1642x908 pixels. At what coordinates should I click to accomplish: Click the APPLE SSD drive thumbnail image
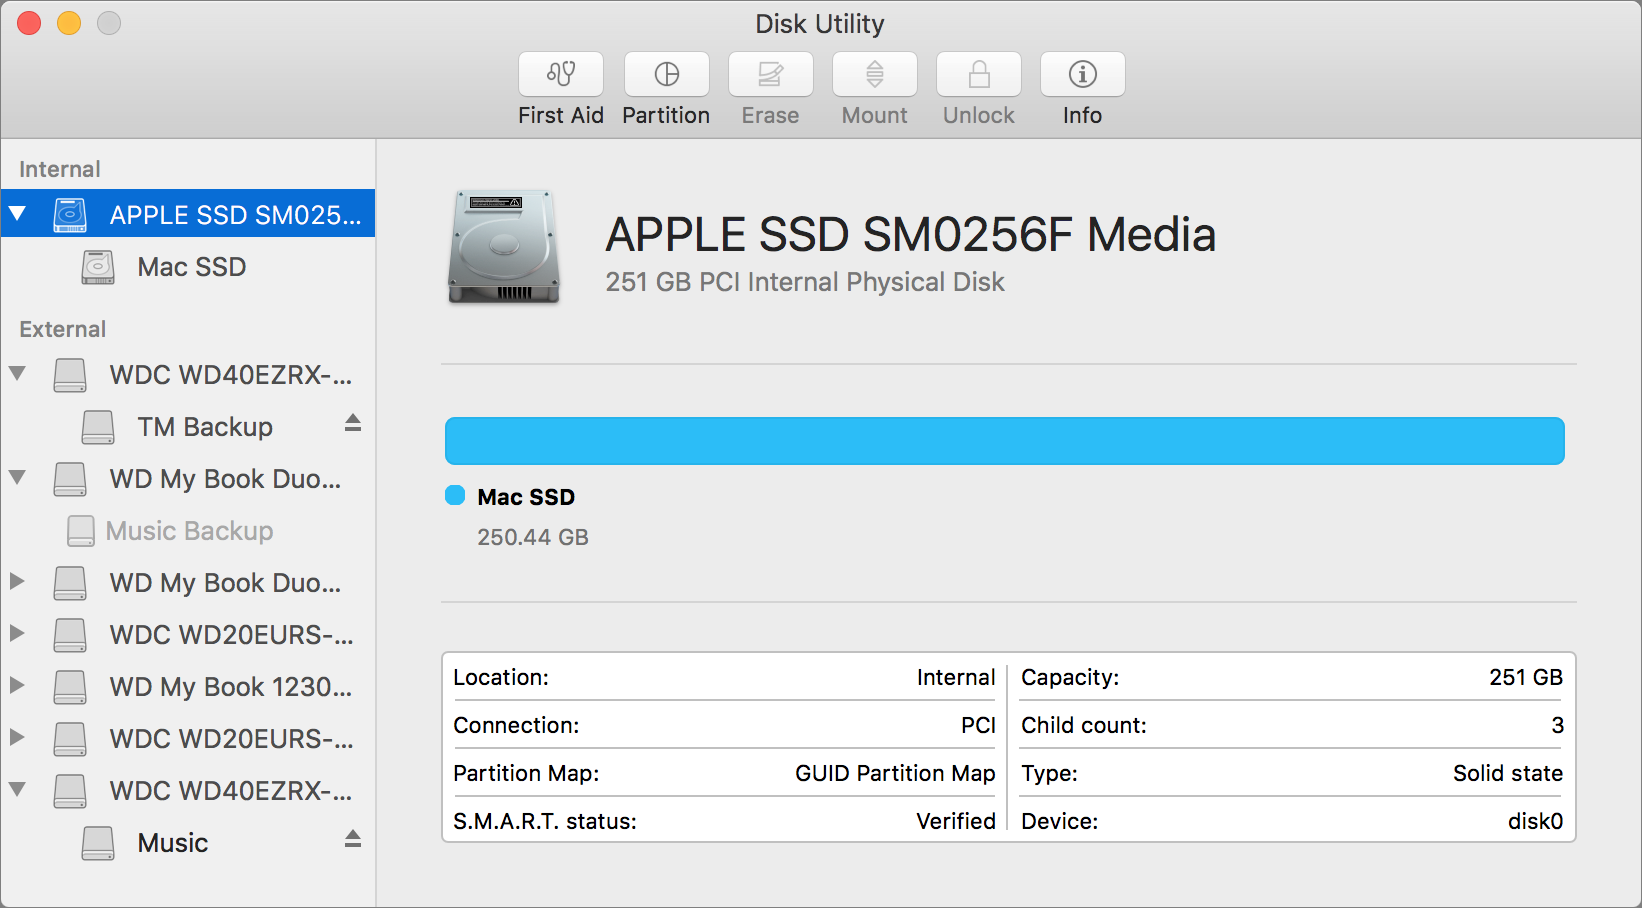coord(504,247)
